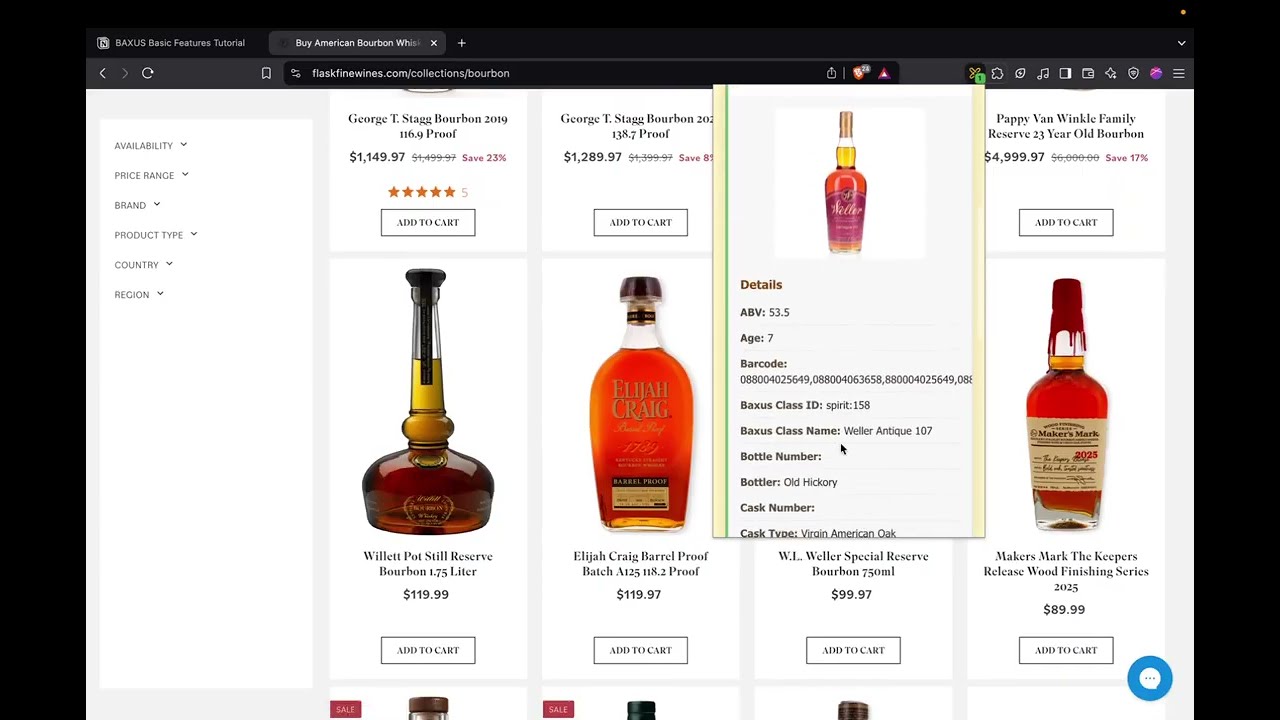Click the flaskfinewines.com address bar
The image size is (1280, 720).
(410, 73)
